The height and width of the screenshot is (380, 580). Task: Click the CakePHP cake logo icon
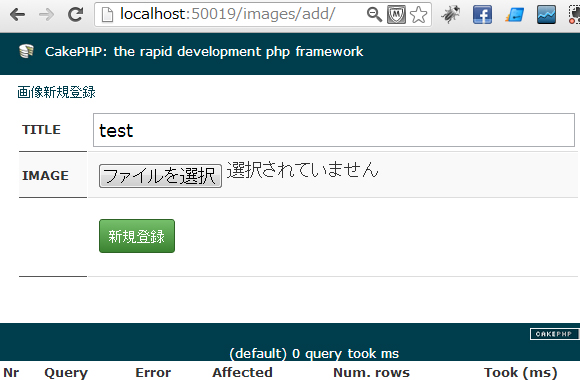[26, 51]
